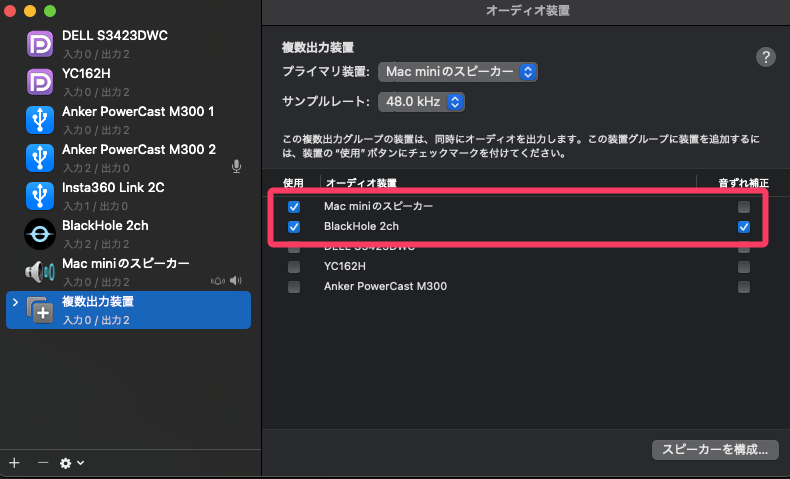Click the スピーカーを構成 button
This screenshot has width=790, height=479.
[x=715, y=449]
